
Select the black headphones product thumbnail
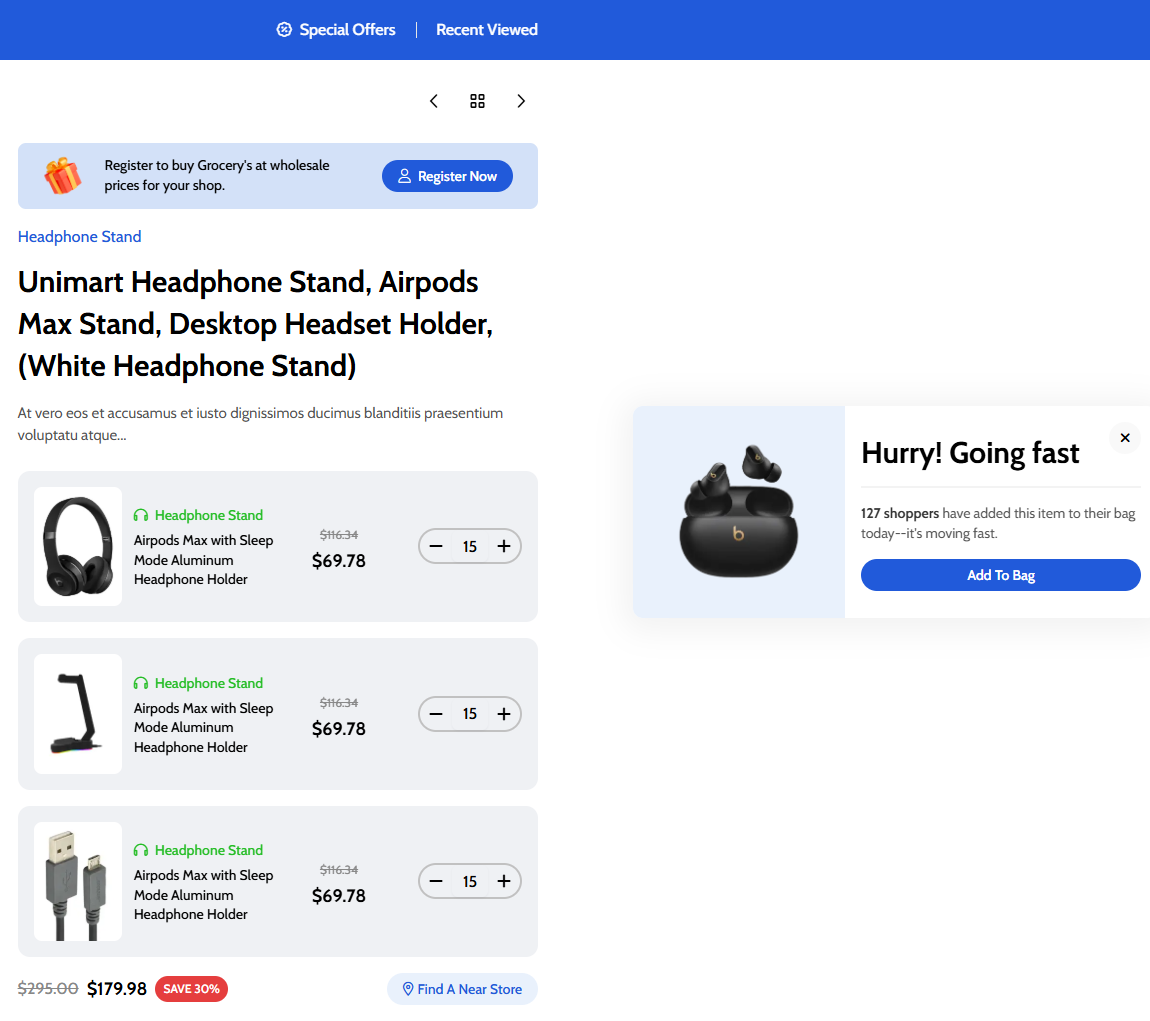(x=78, y=546)
